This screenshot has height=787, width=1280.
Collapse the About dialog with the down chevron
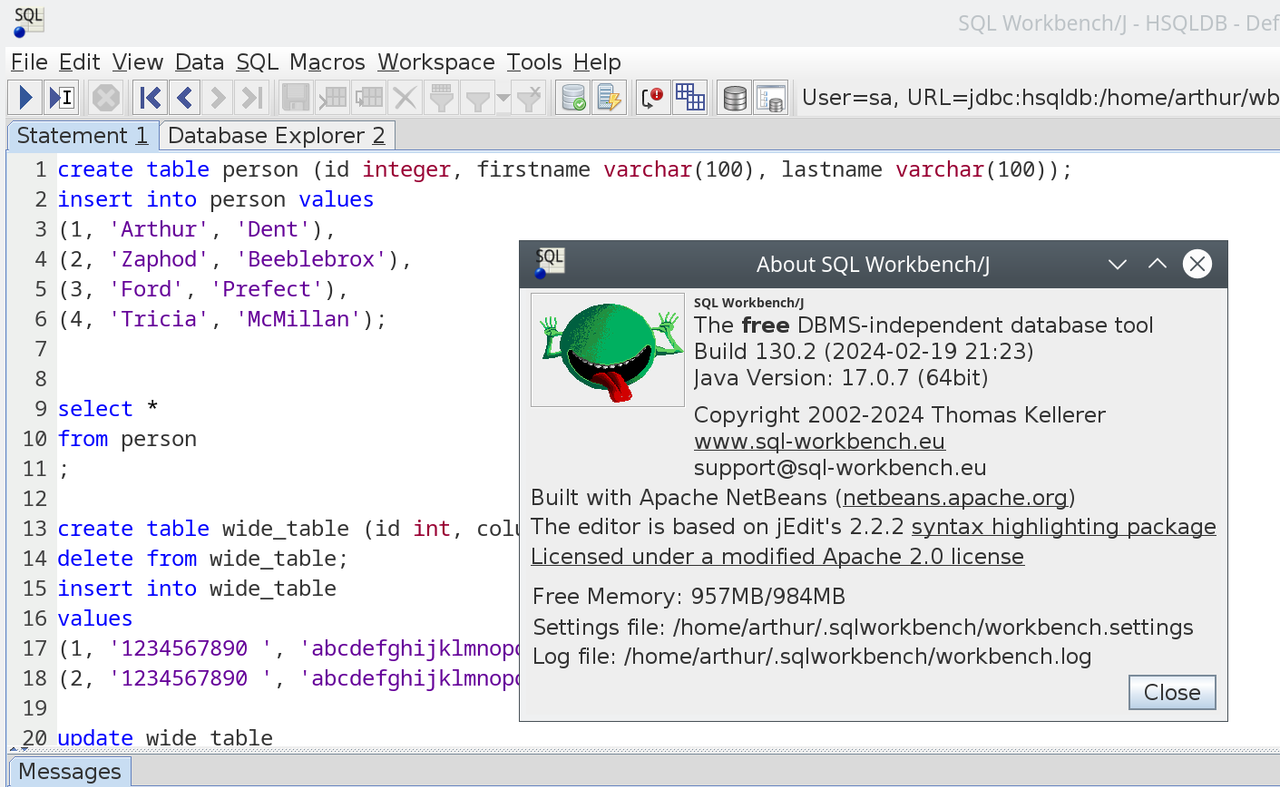[x=1117, y=264]
